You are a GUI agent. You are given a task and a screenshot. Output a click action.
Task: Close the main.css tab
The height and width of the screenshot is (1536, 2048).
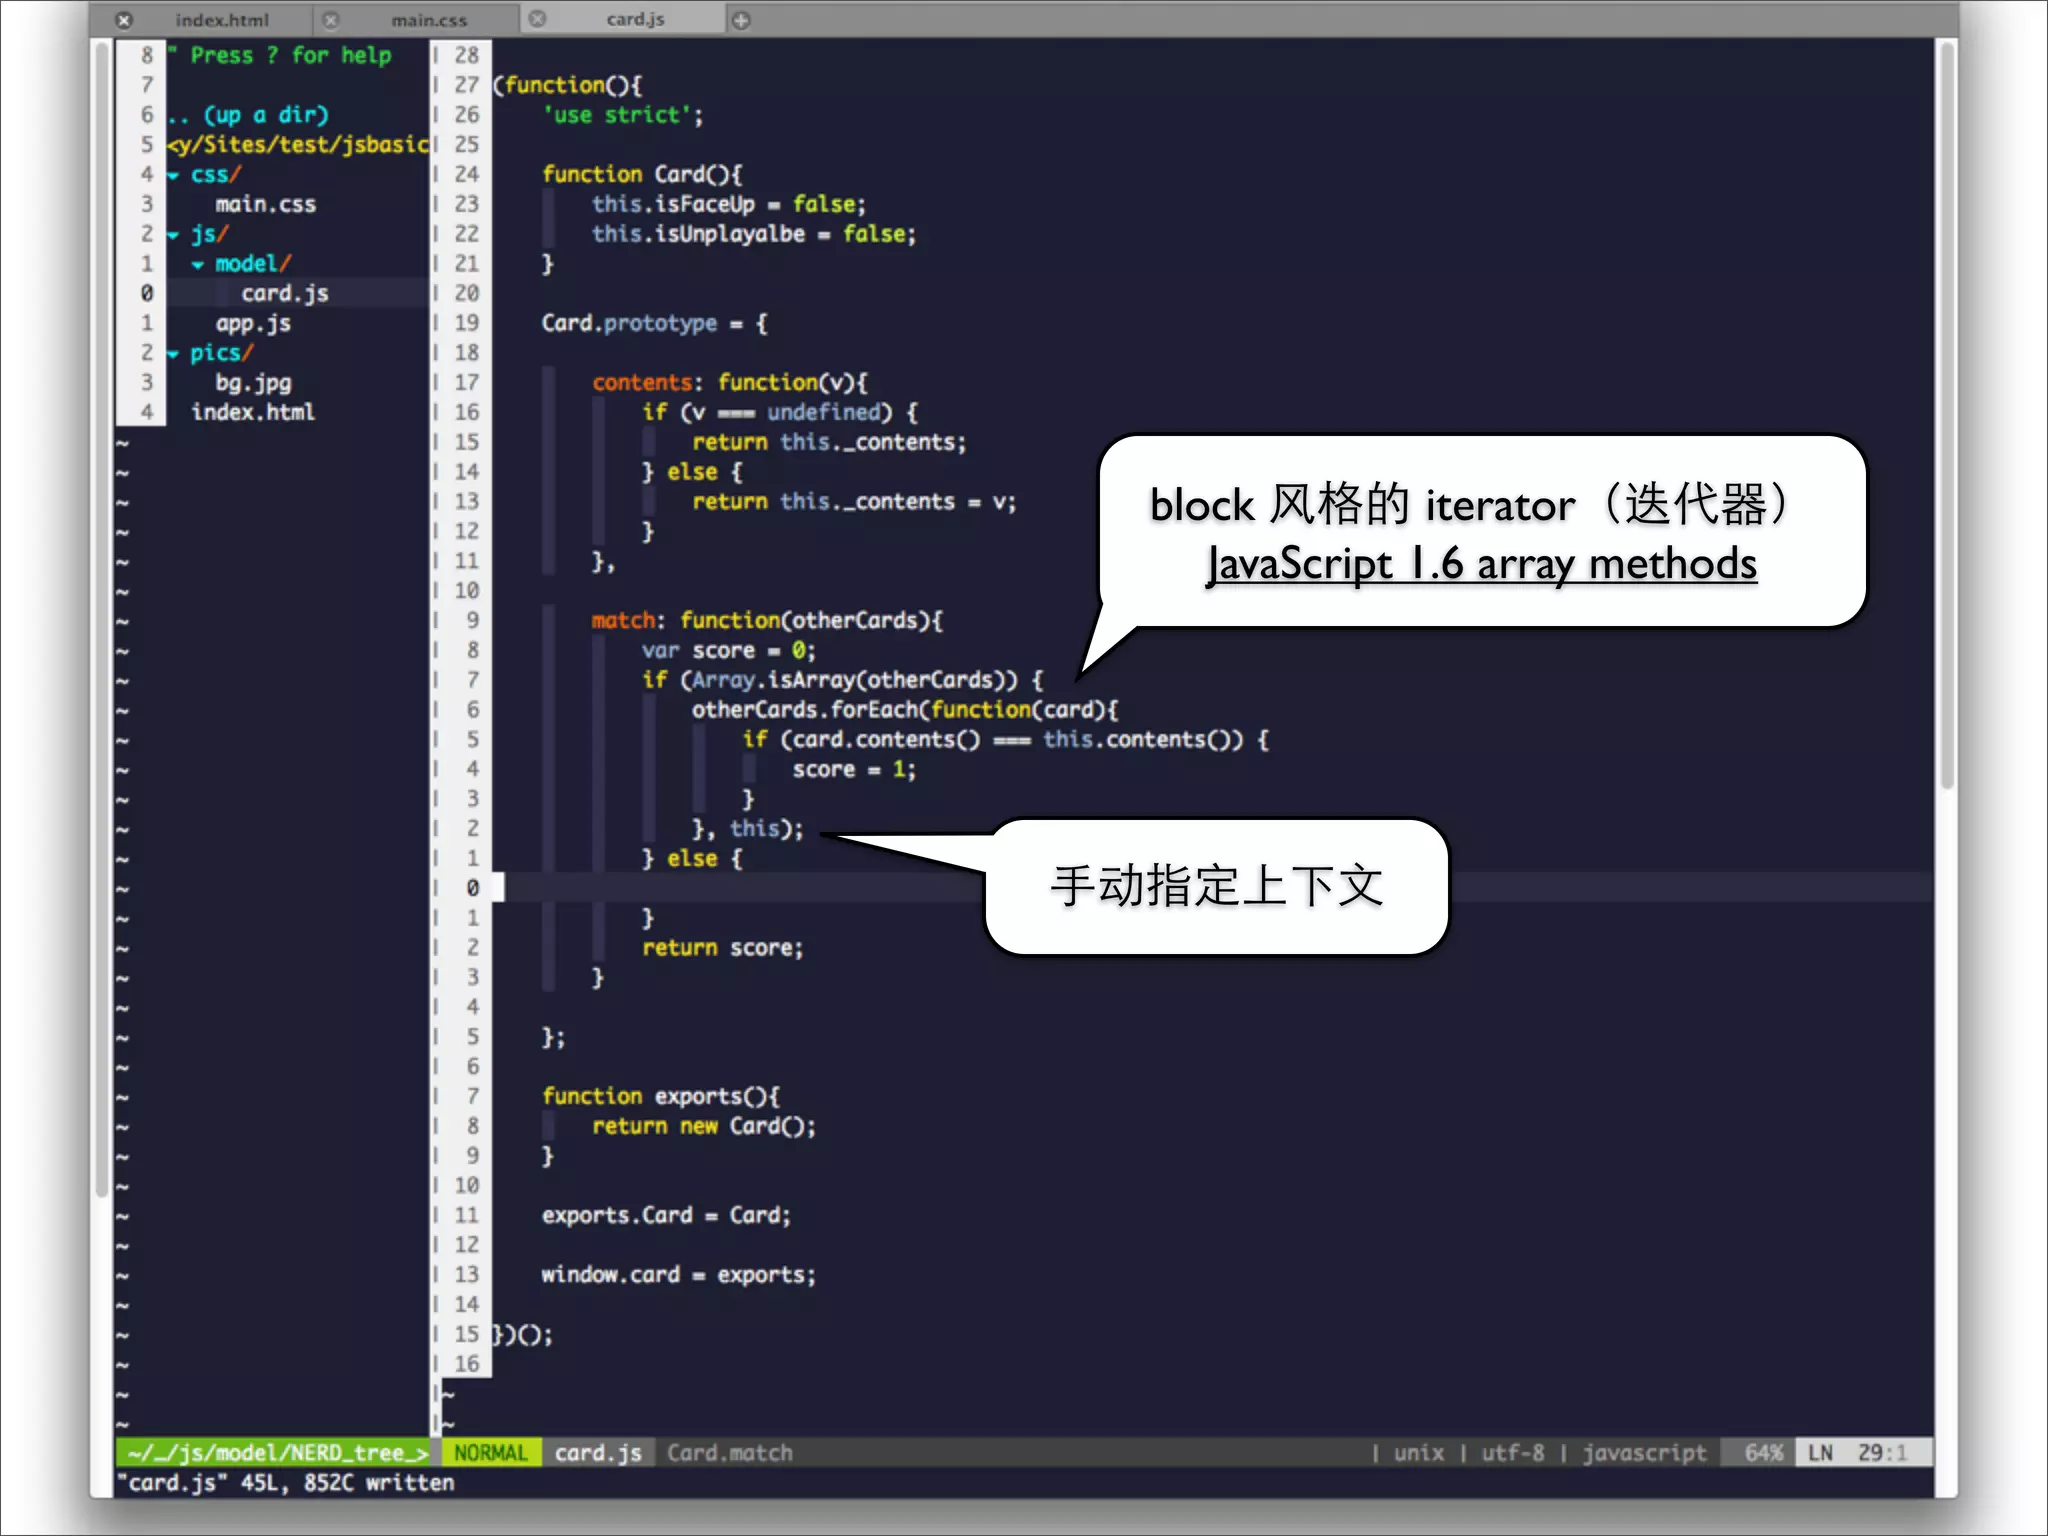pos(331,20)
